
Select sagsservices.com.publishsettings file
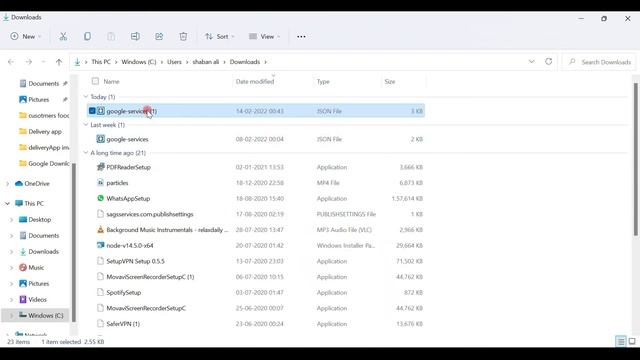[x=256, y=214]
